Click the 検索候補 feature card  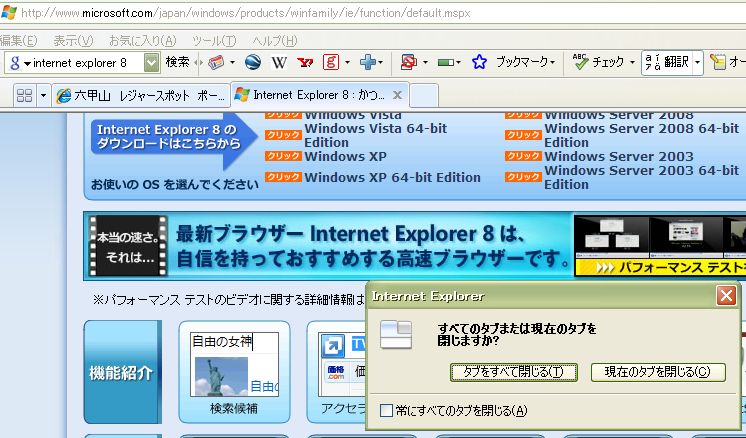pos(234,372)
